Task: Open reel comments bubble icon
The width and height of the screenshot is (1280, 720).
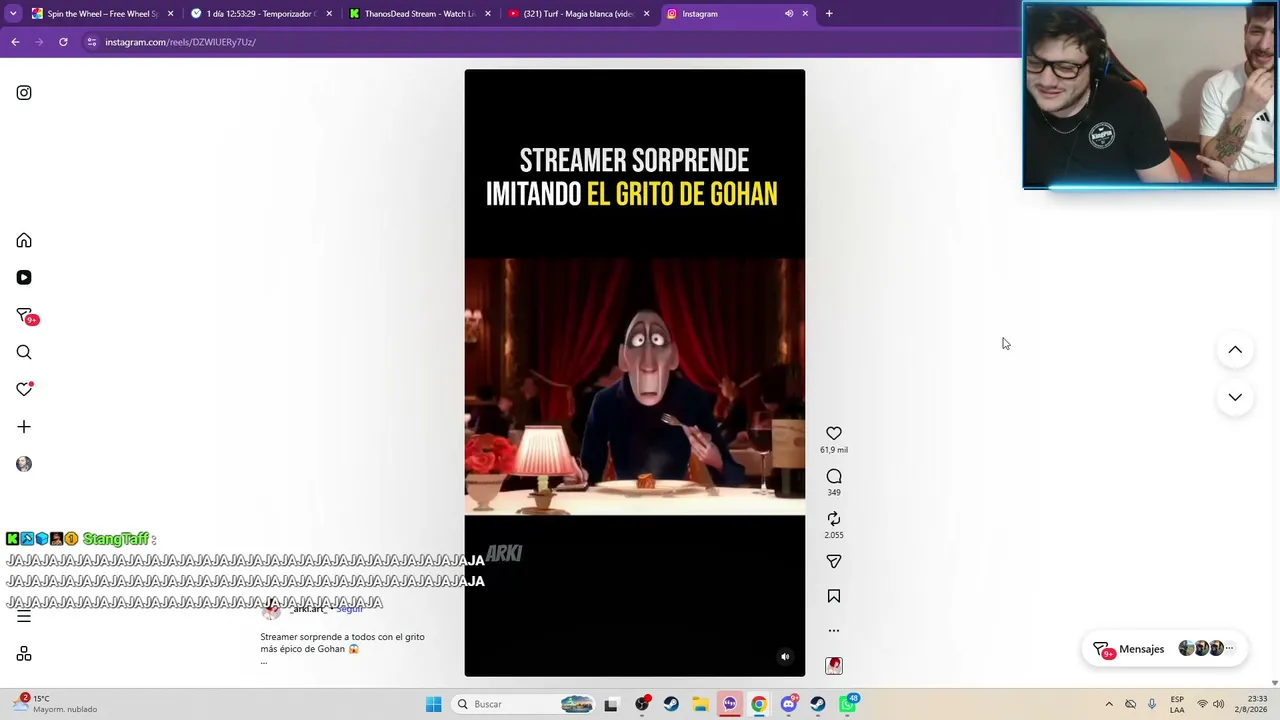Action: 834,476
